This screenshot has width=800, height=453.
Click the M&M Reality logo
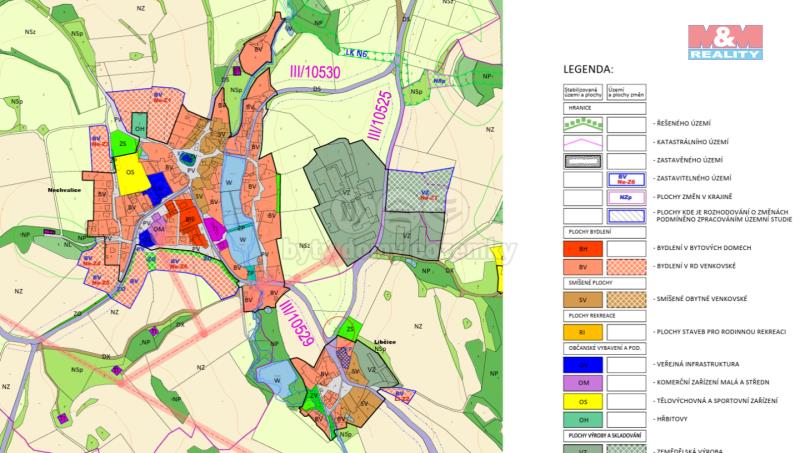pos(723,42)
